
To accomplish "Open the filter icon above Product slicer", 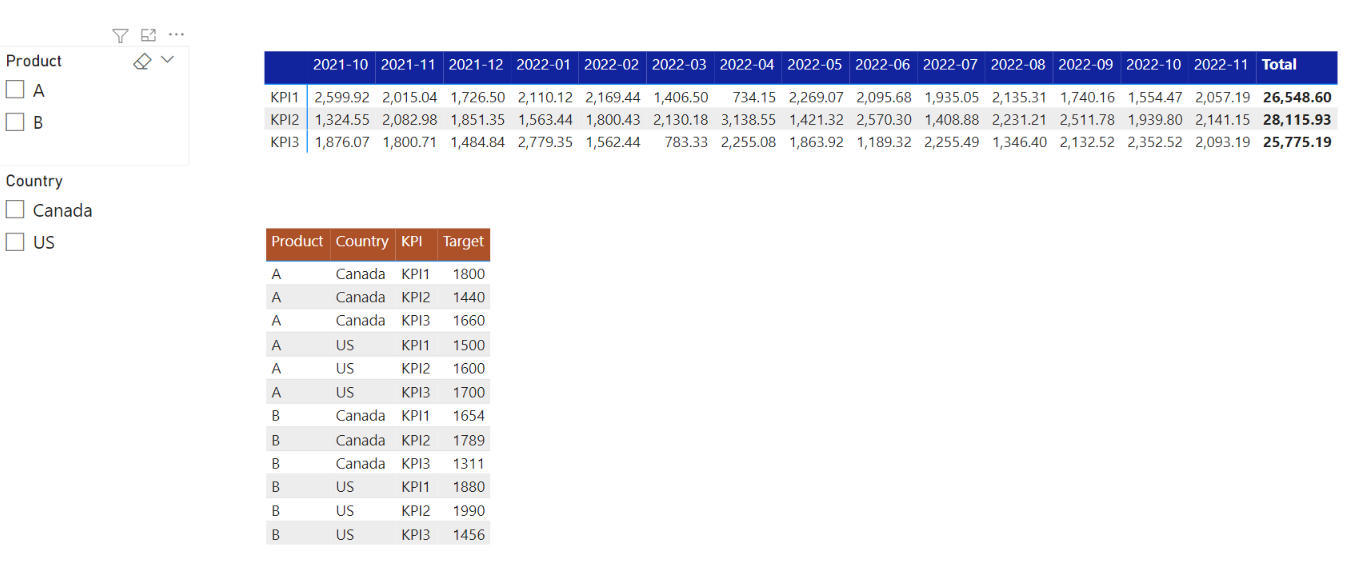I will [x=120, y=36].
